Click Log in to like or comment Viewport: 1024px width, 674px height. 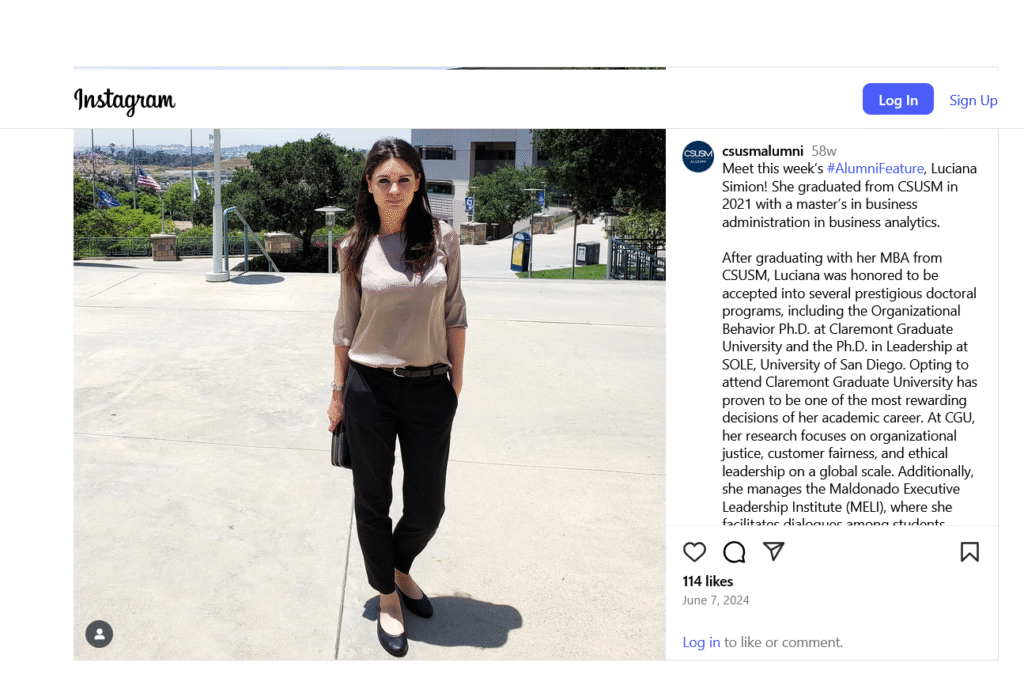[701, 642]
